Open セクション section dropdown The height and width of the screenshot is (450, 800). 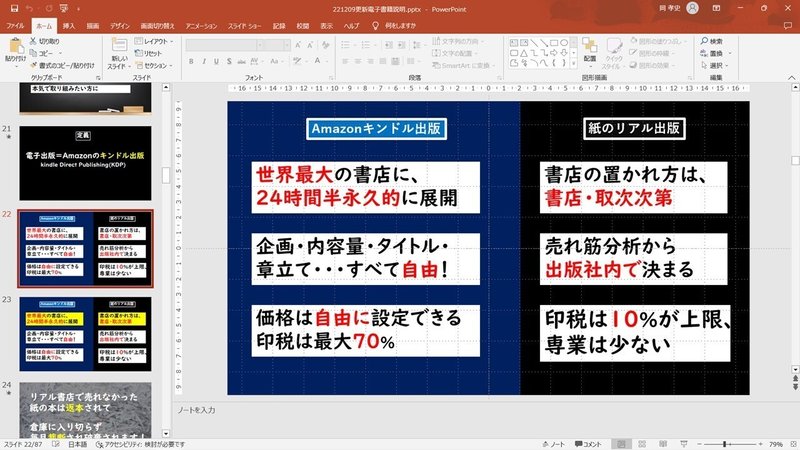click(x=154, y=65)
